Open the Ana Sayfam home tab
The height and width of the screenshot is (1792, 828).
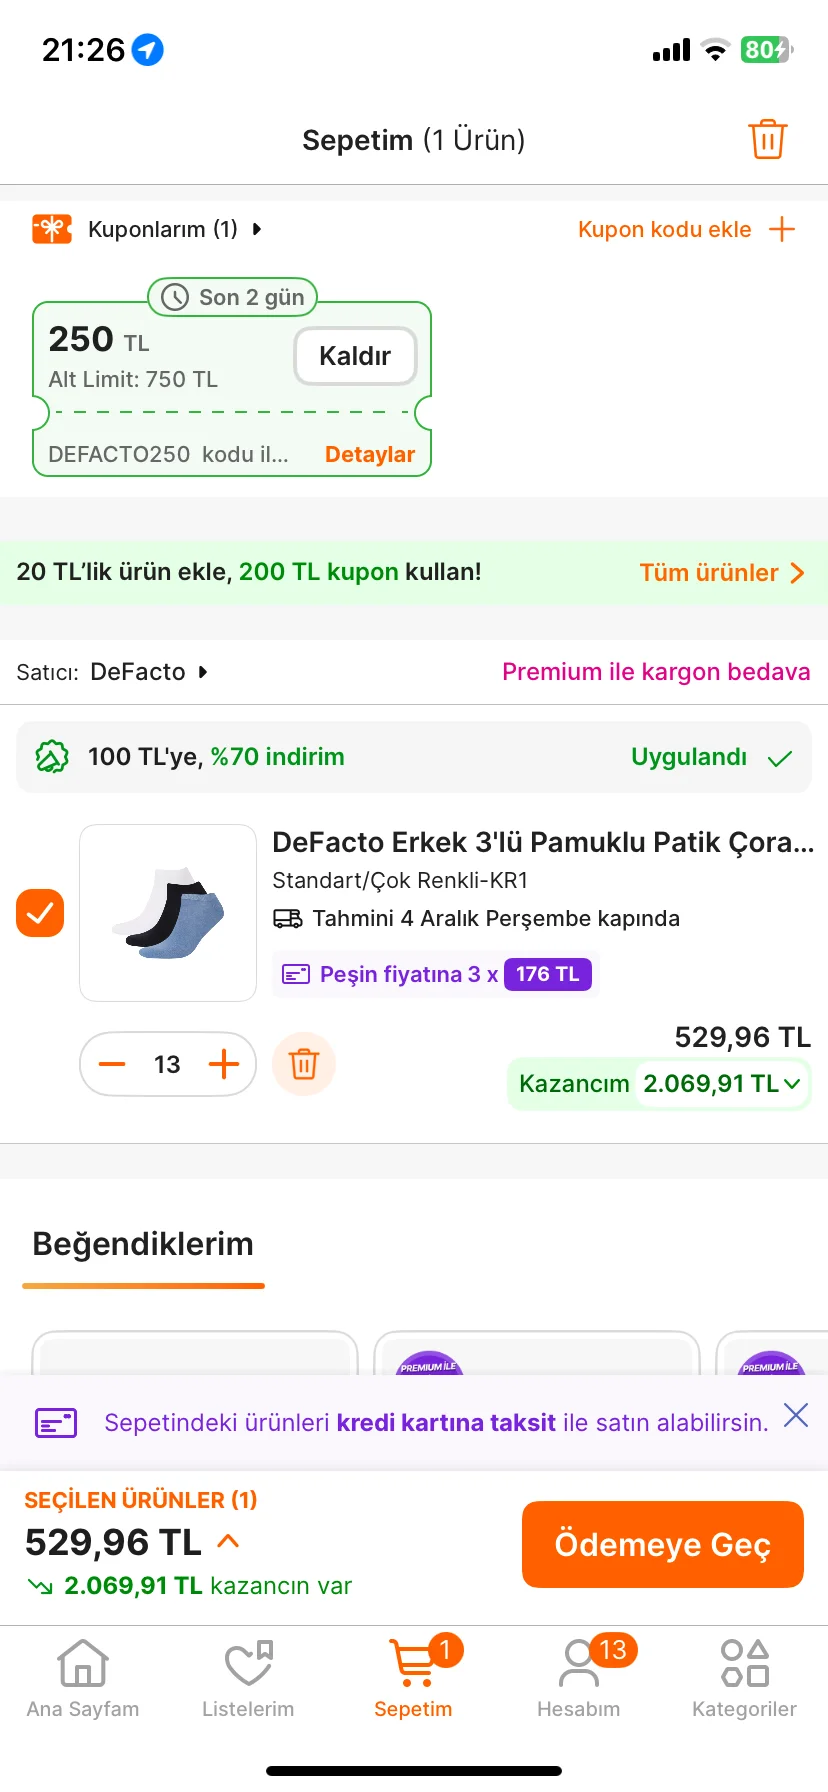pos(83,1679)
